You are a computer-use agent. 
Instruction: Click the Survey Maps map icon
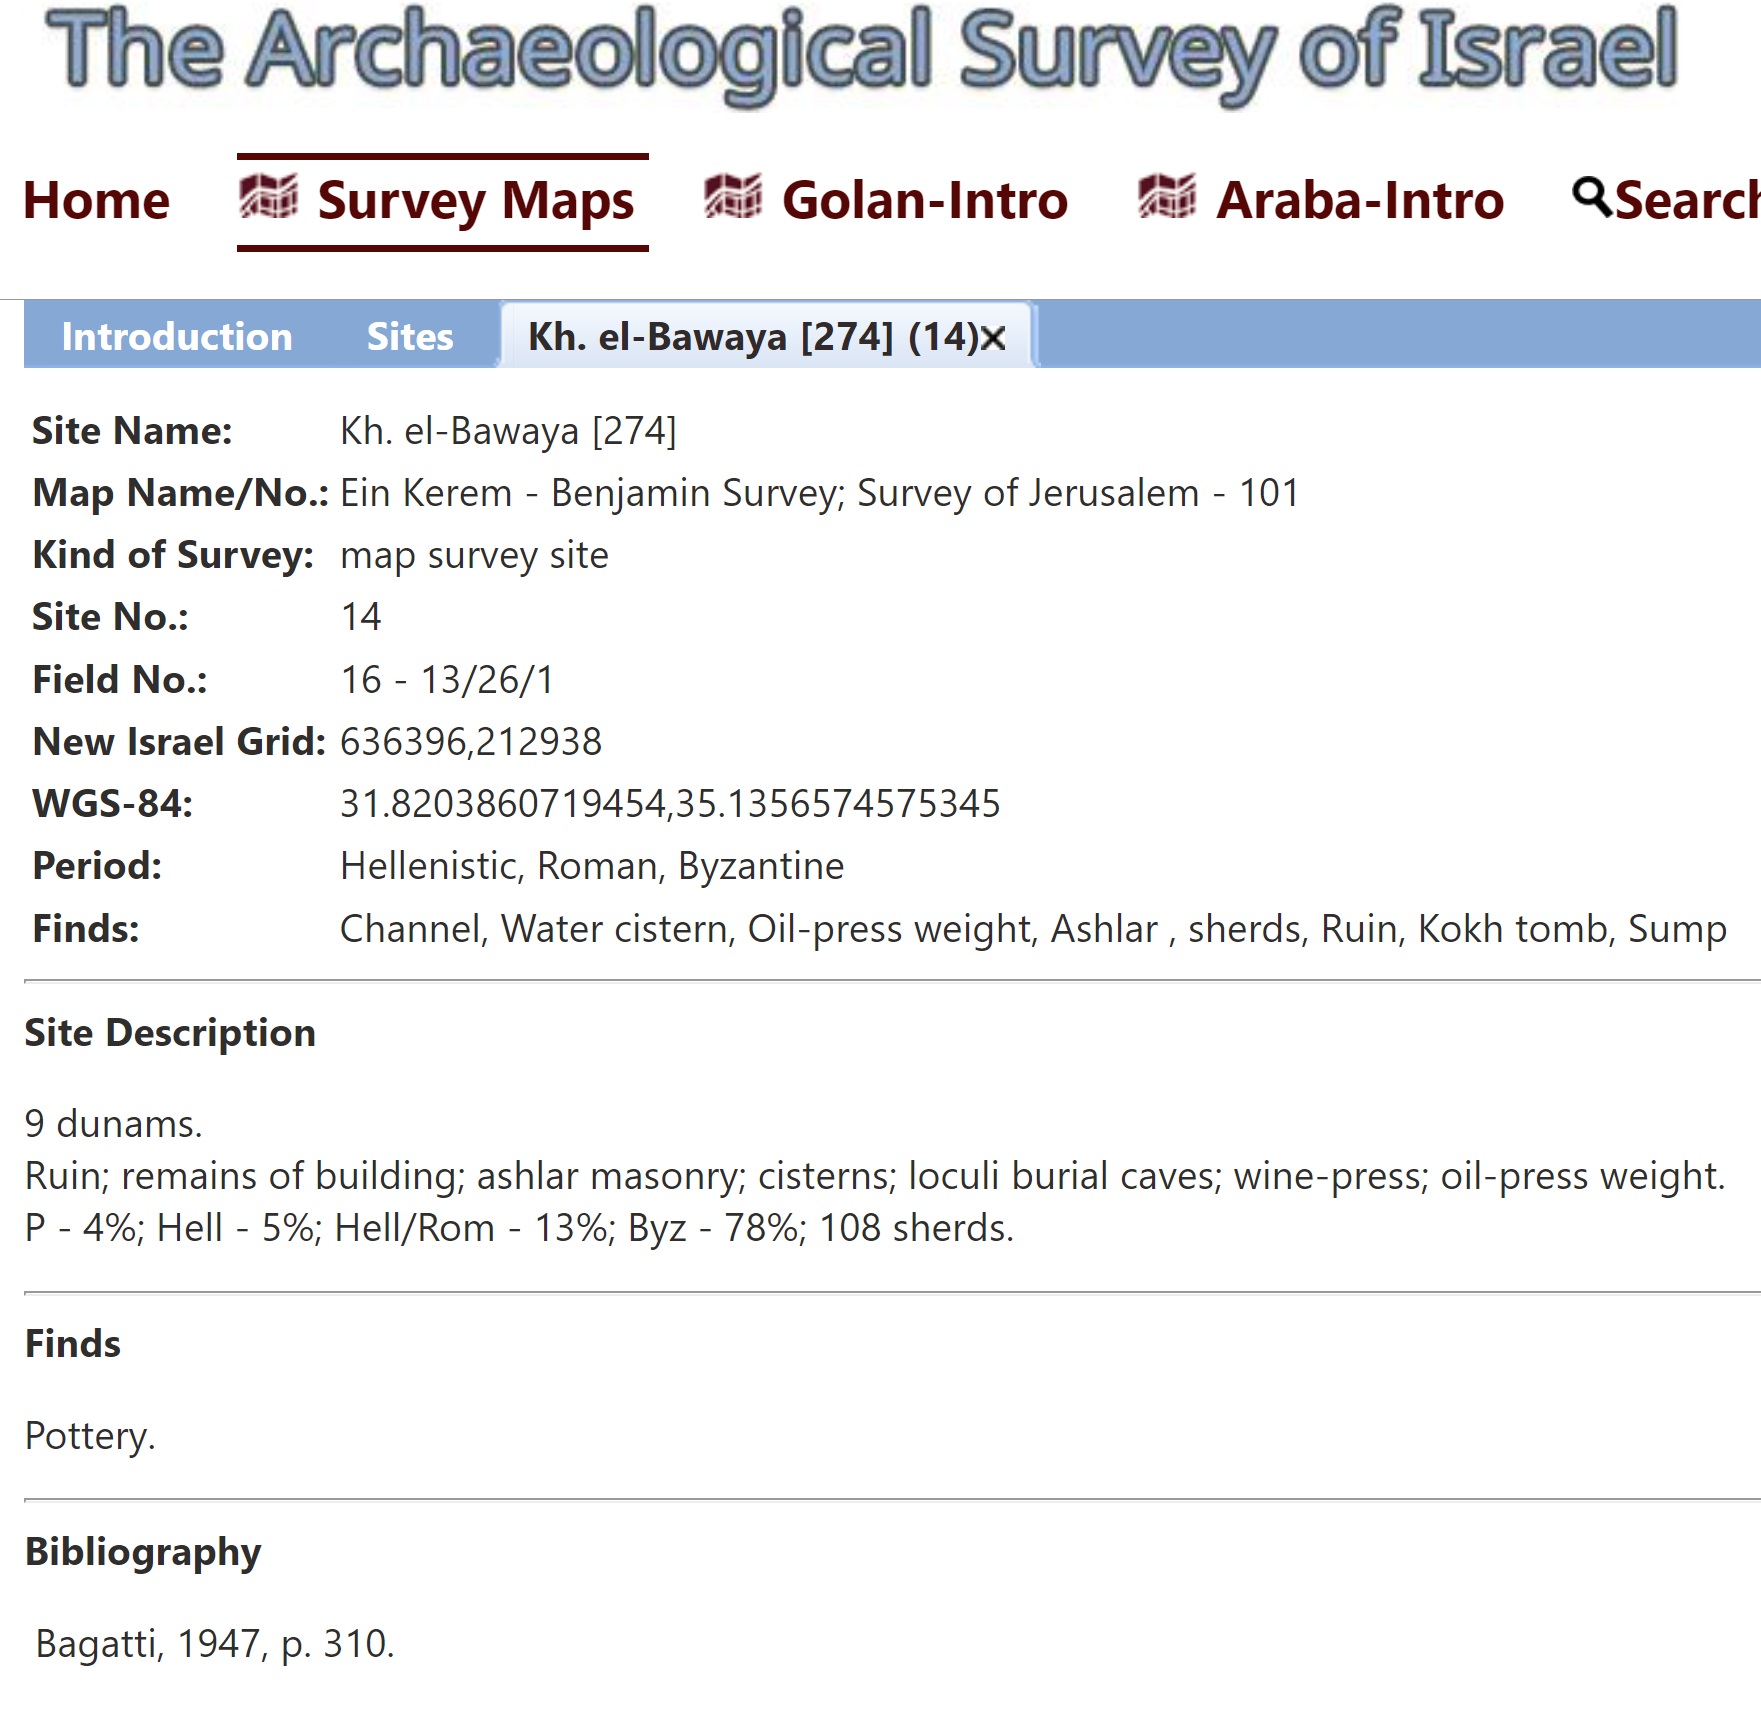coord(268,197)
